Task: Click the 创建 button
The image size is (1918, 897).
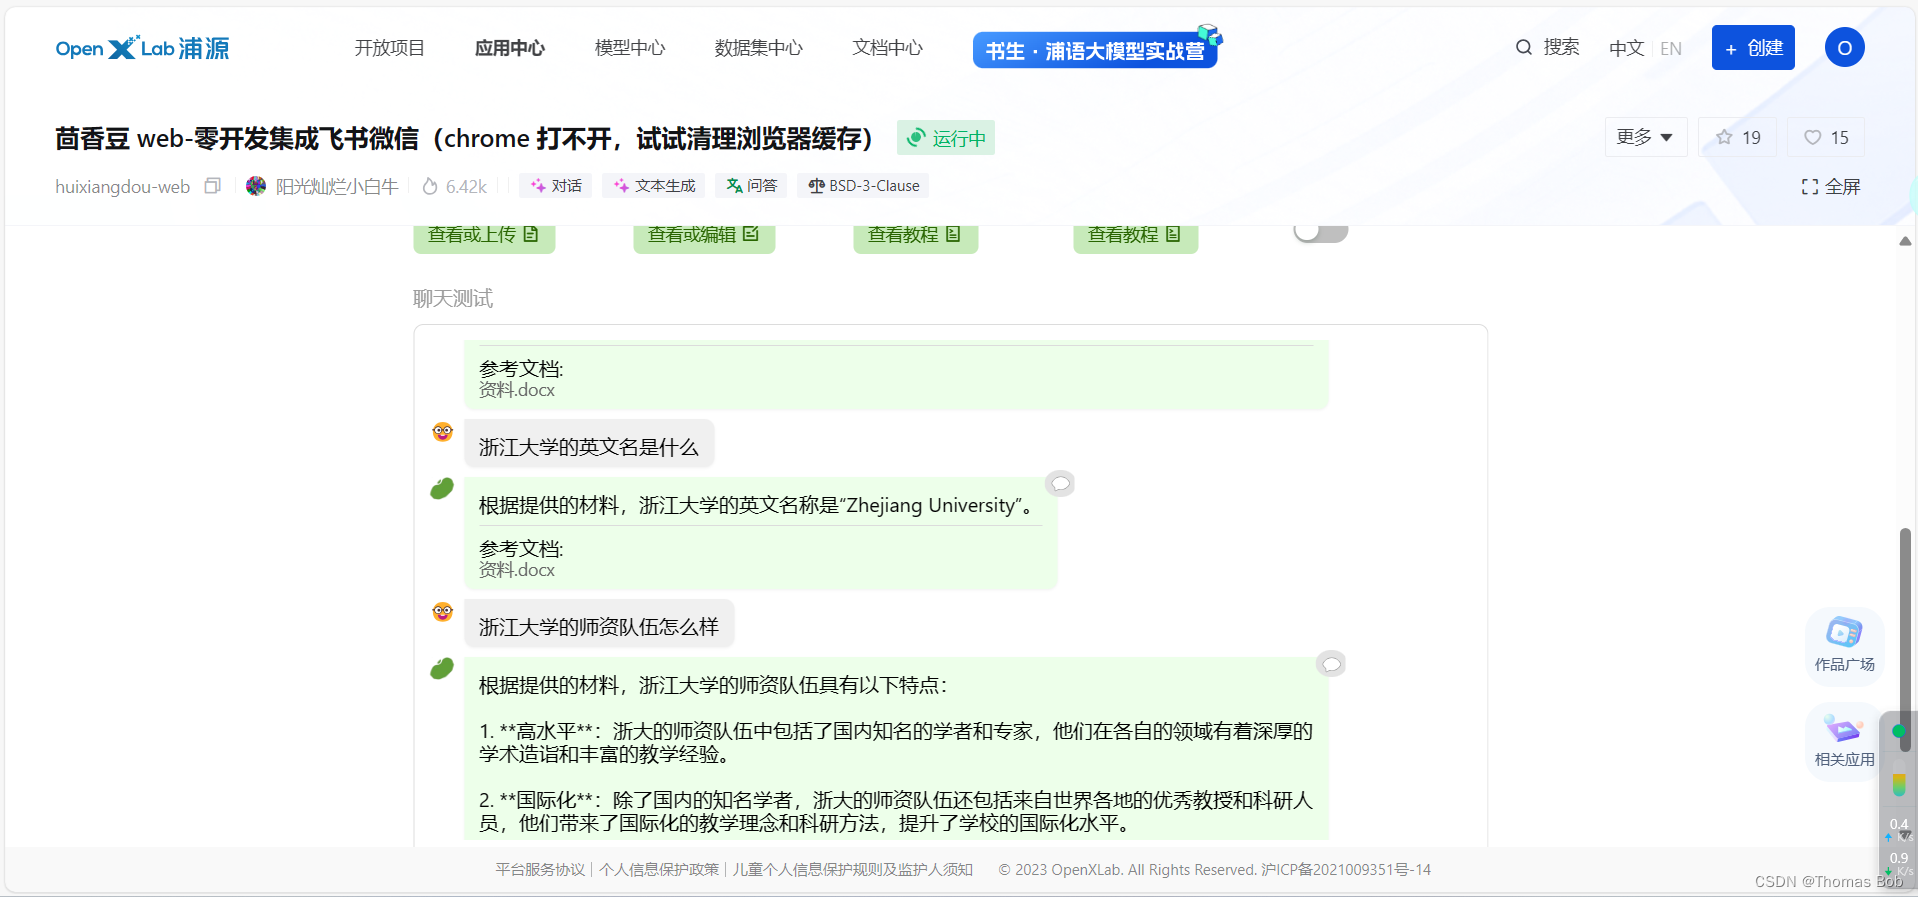Action: (x=1753, y=48)
